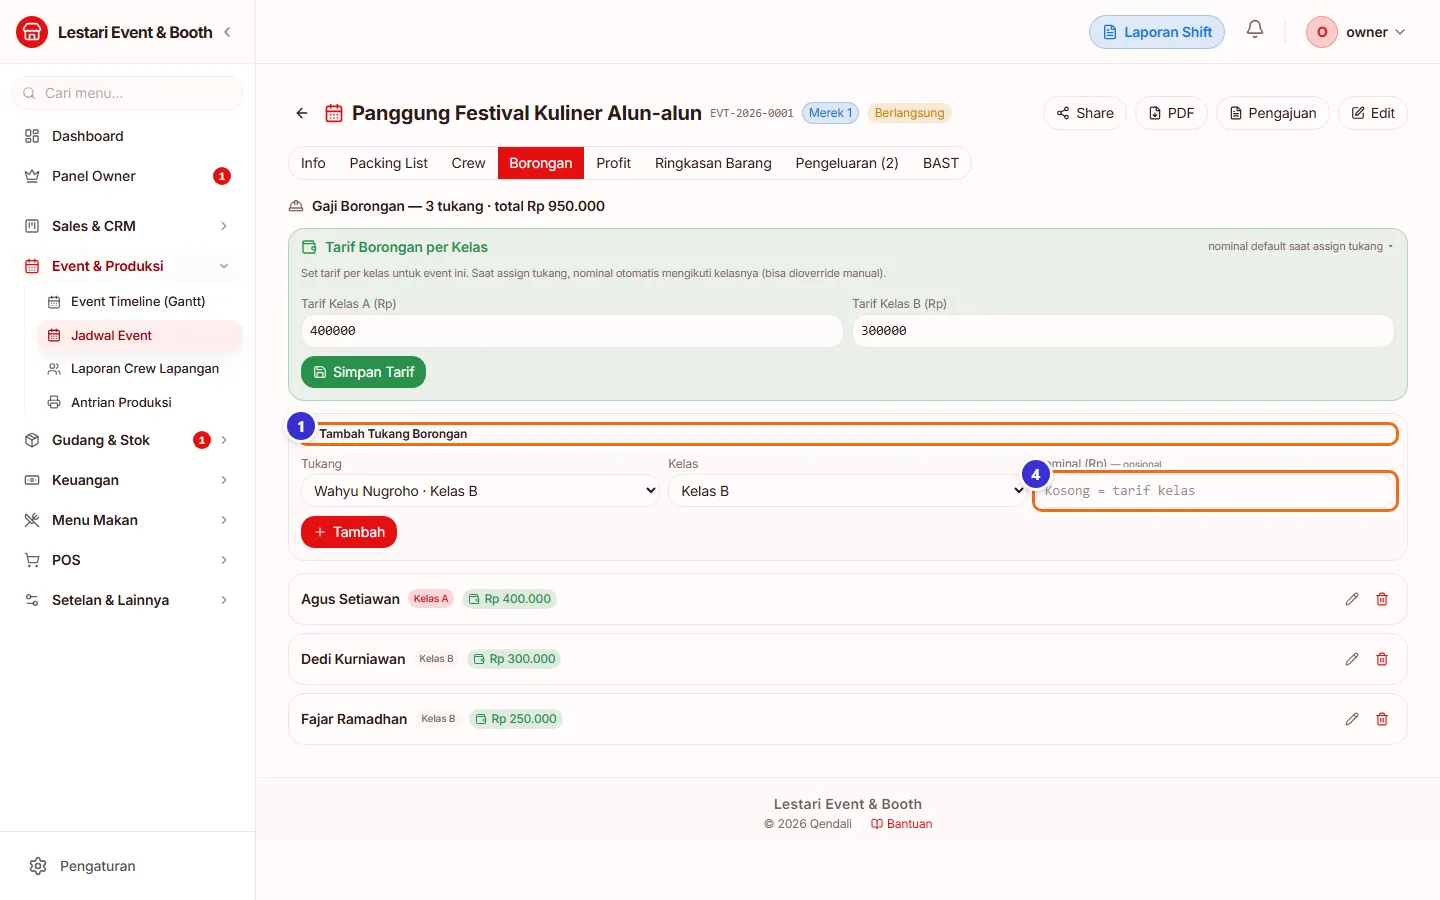Open Panel Owner in the sidebar
The height and width of the screenshot is (900, 1440).
tap(128, 176)
